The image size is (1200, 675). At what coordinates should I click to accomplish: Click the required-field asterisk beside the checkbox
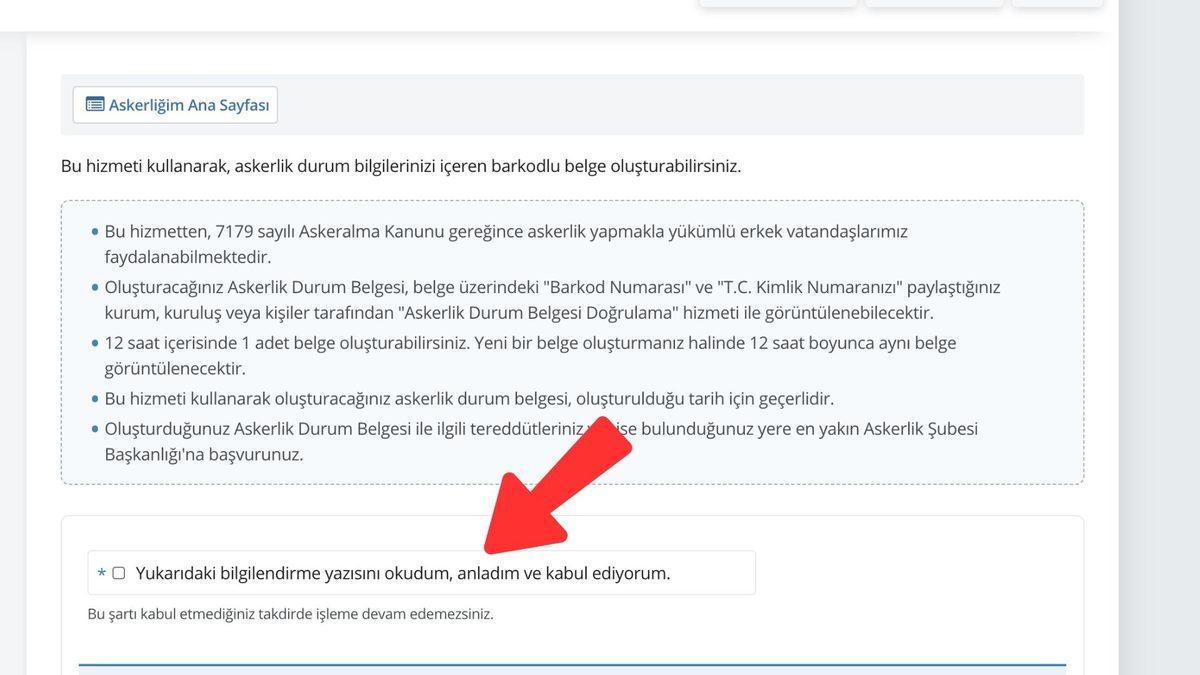click(101, 572)
